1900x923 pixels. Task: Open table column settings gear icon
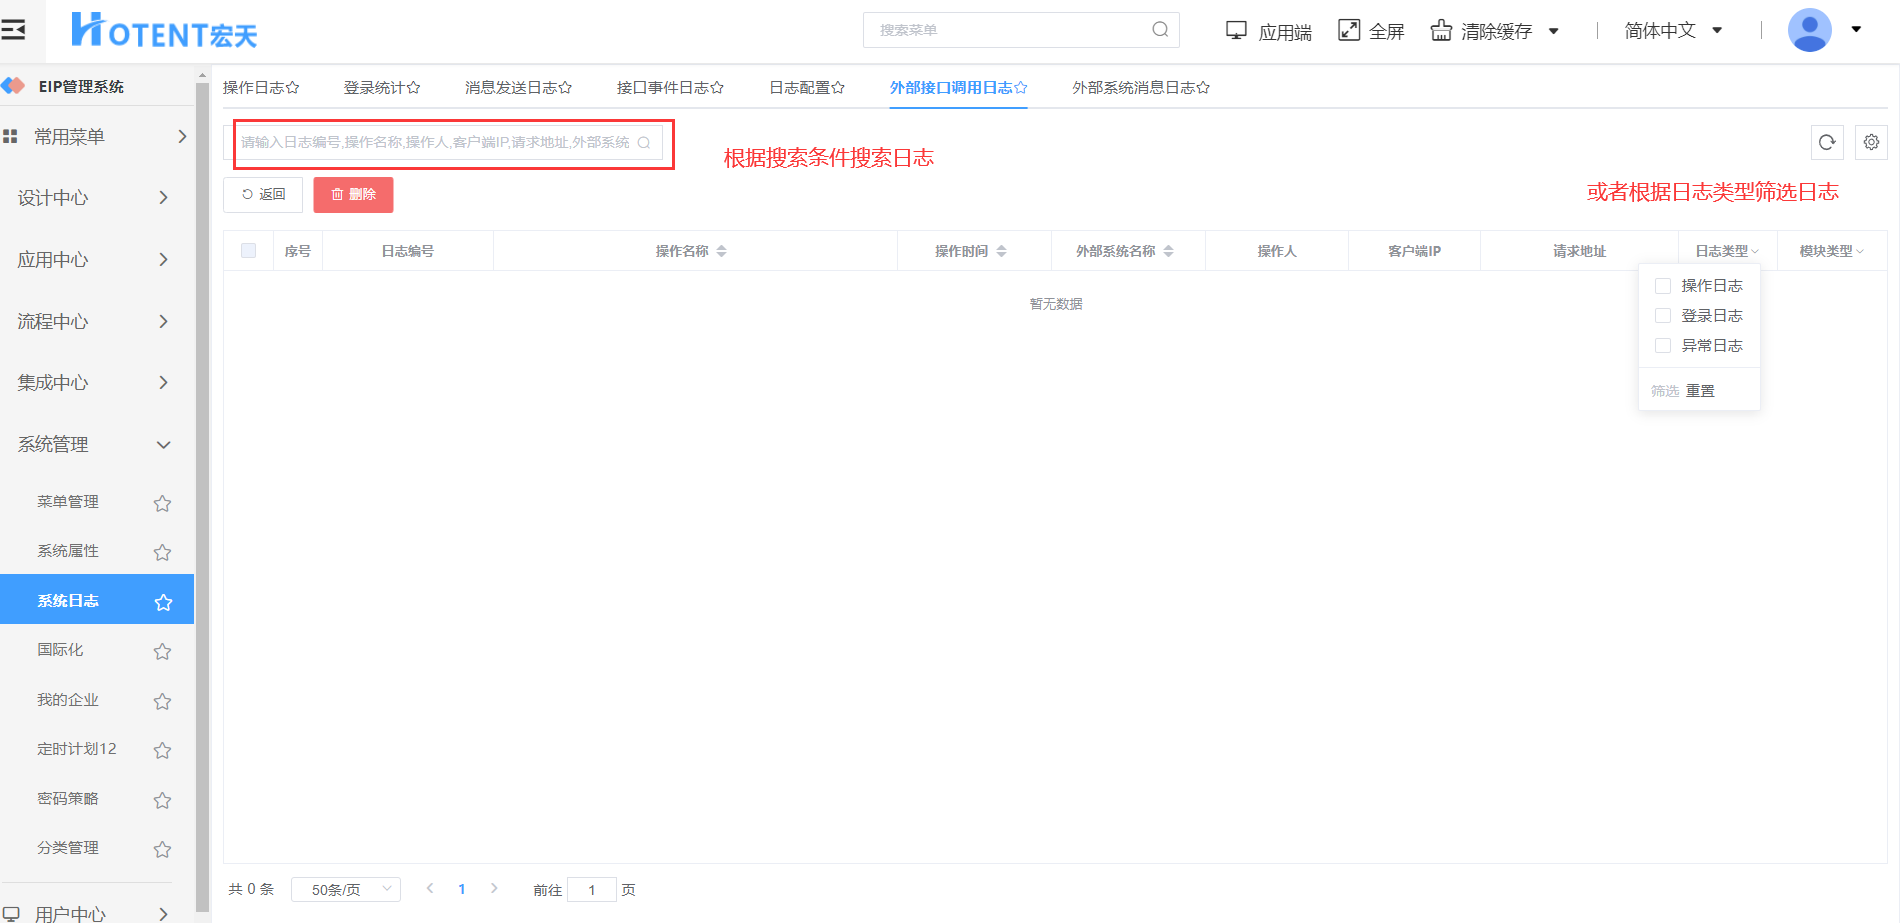(1871, 142)
